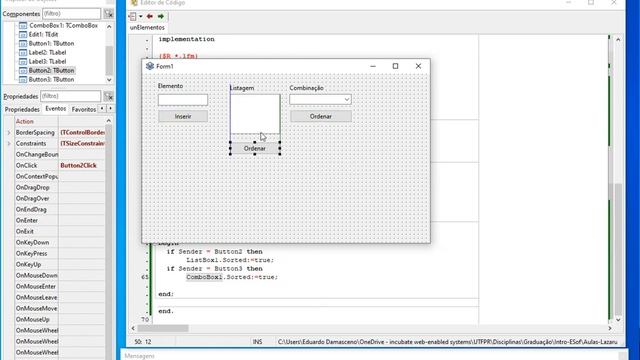The height and width of the screenshot is (360, 640).
Task: Click the Combinação label on Form1
Action: coord(306,88)
